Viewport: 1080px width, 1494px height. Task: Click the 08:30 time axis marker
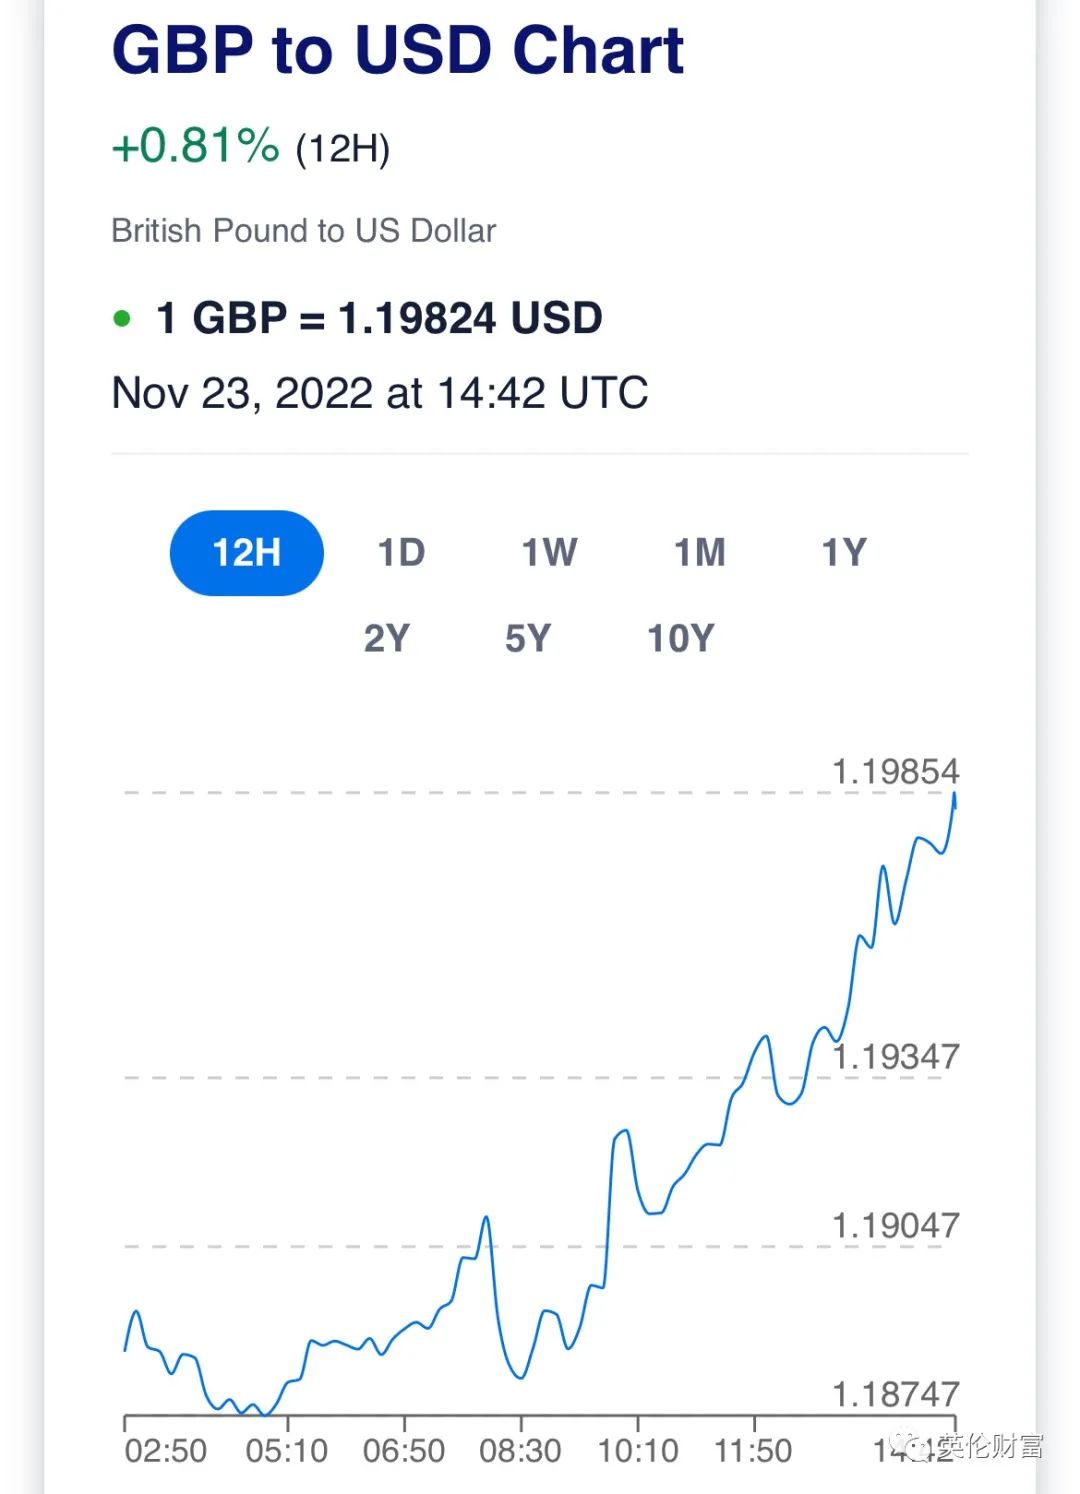[x=520, y=1451]
